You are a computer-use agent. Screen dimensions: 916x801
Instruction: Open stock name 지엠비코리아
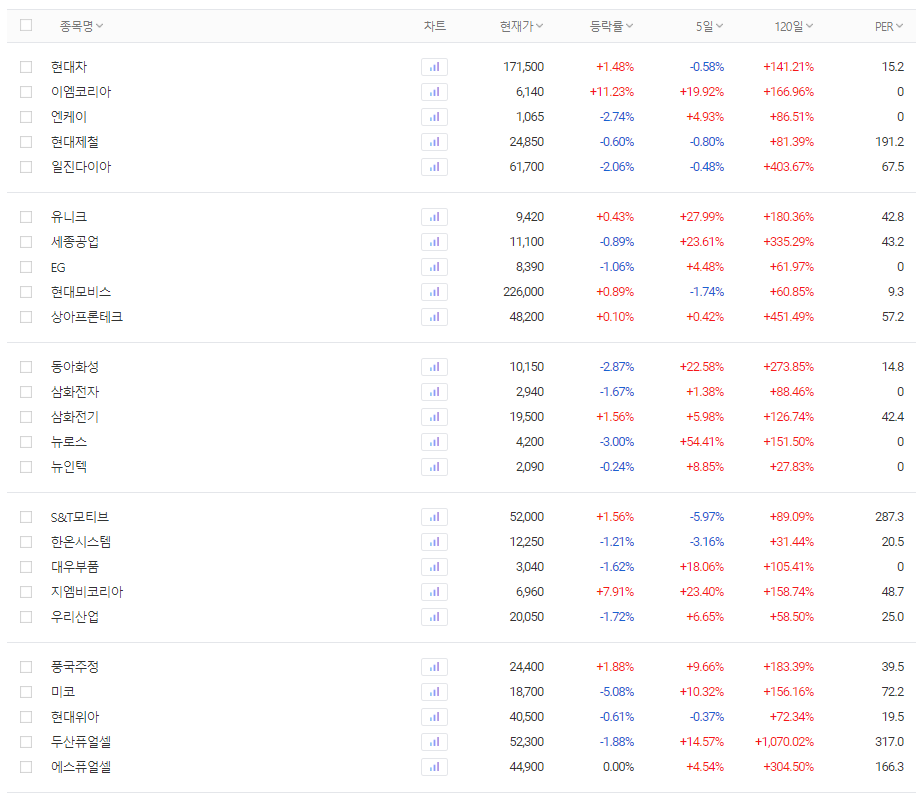click(x=86, y=592)
